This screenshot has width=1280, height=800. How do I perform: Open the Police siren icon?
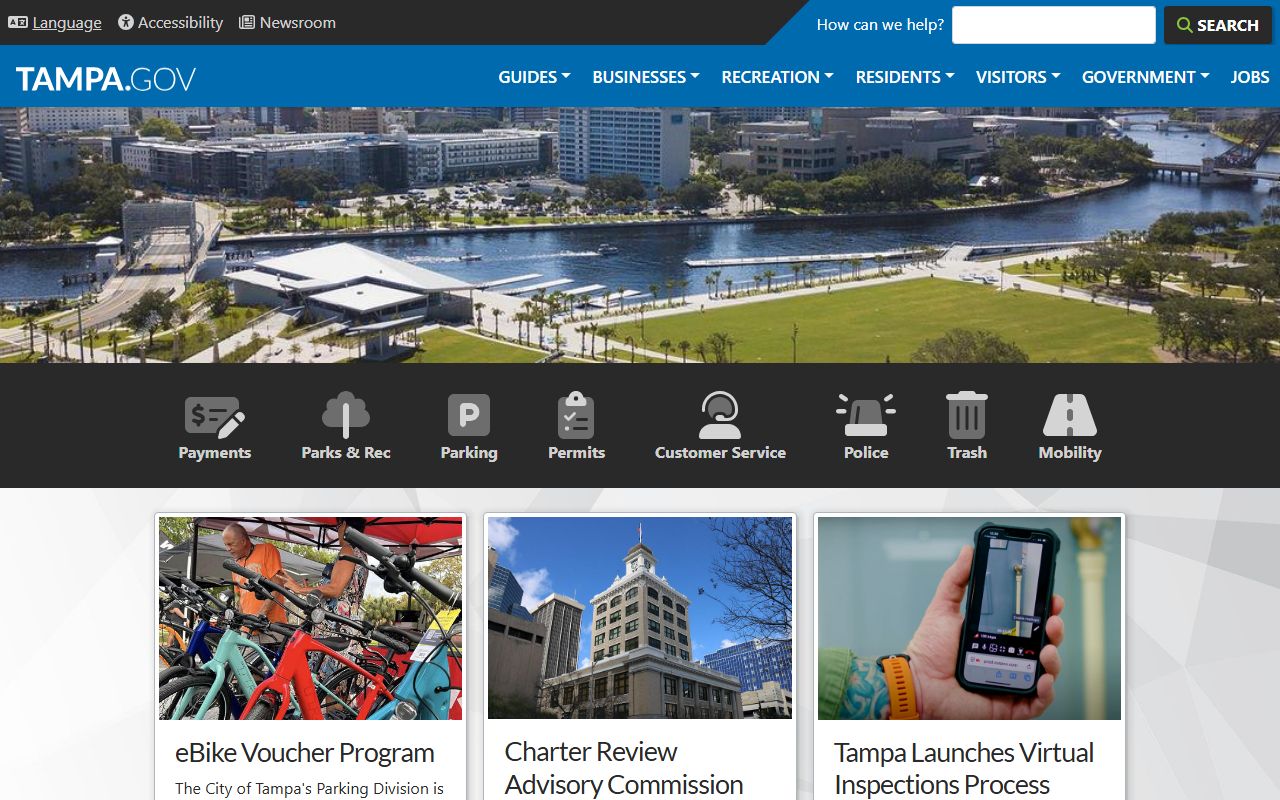tap(866, 415)
